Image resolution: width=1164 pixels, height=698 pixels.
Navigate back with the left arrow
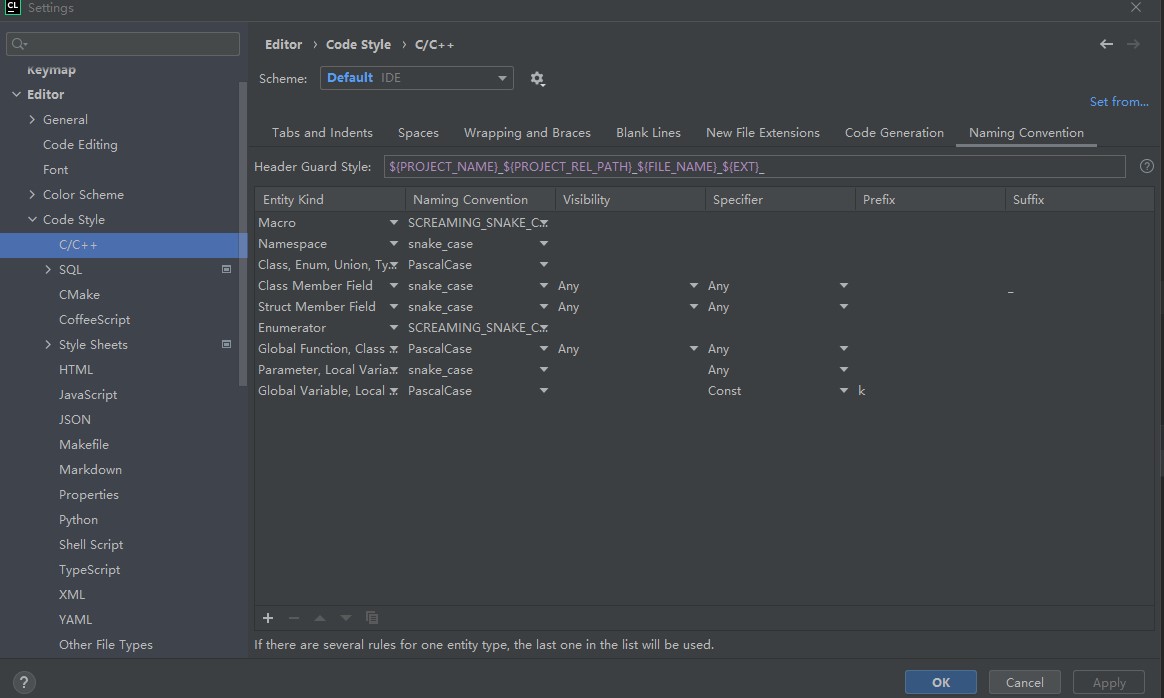pyautogui.click(x=1106, y=45)
